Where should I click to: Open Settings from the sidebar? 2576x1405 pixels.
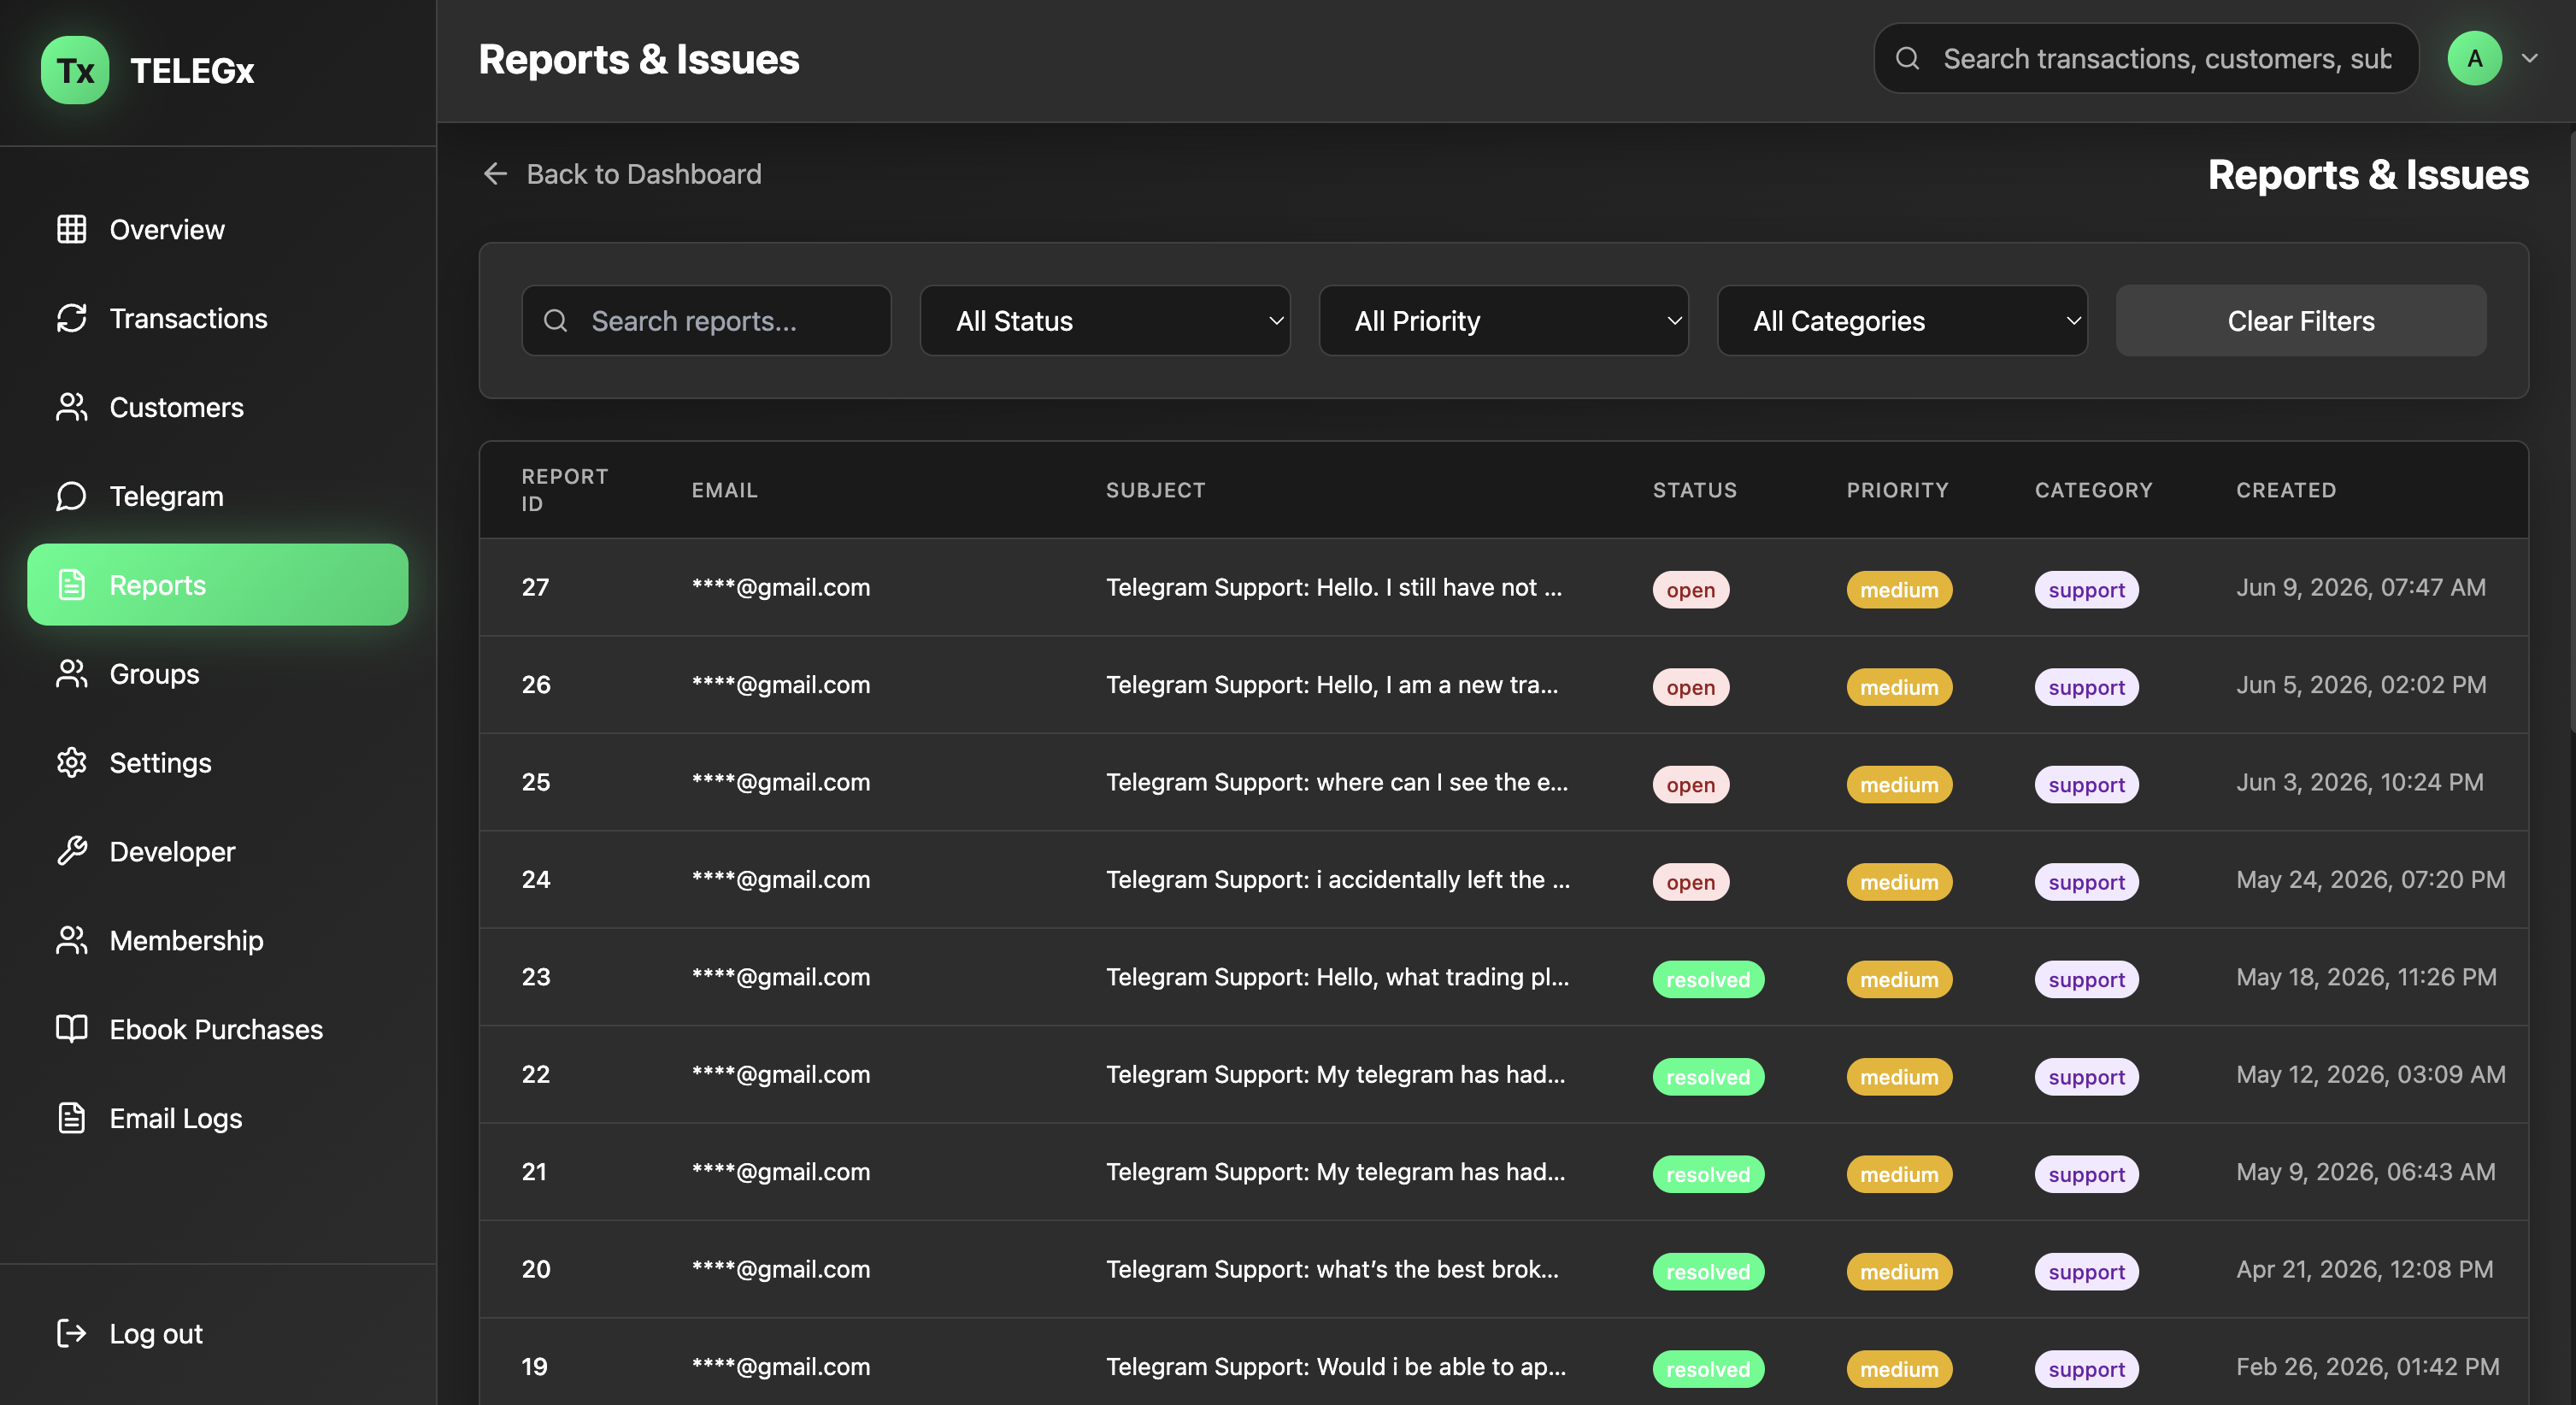[x=218, y=762]
